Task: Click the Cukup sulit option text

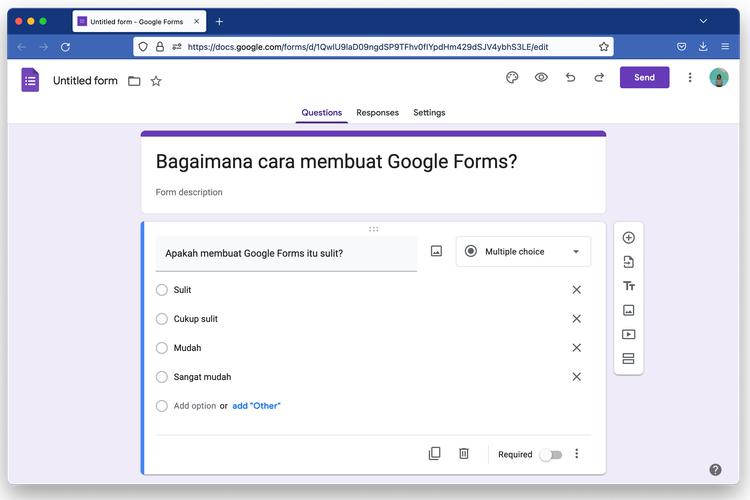Action: 196,319
